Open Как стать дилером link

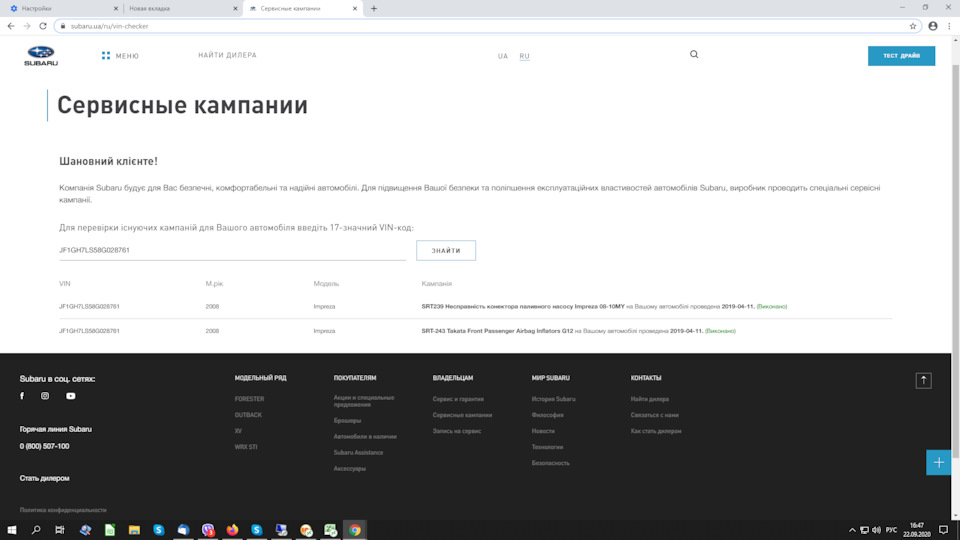(x=656, y=431)
